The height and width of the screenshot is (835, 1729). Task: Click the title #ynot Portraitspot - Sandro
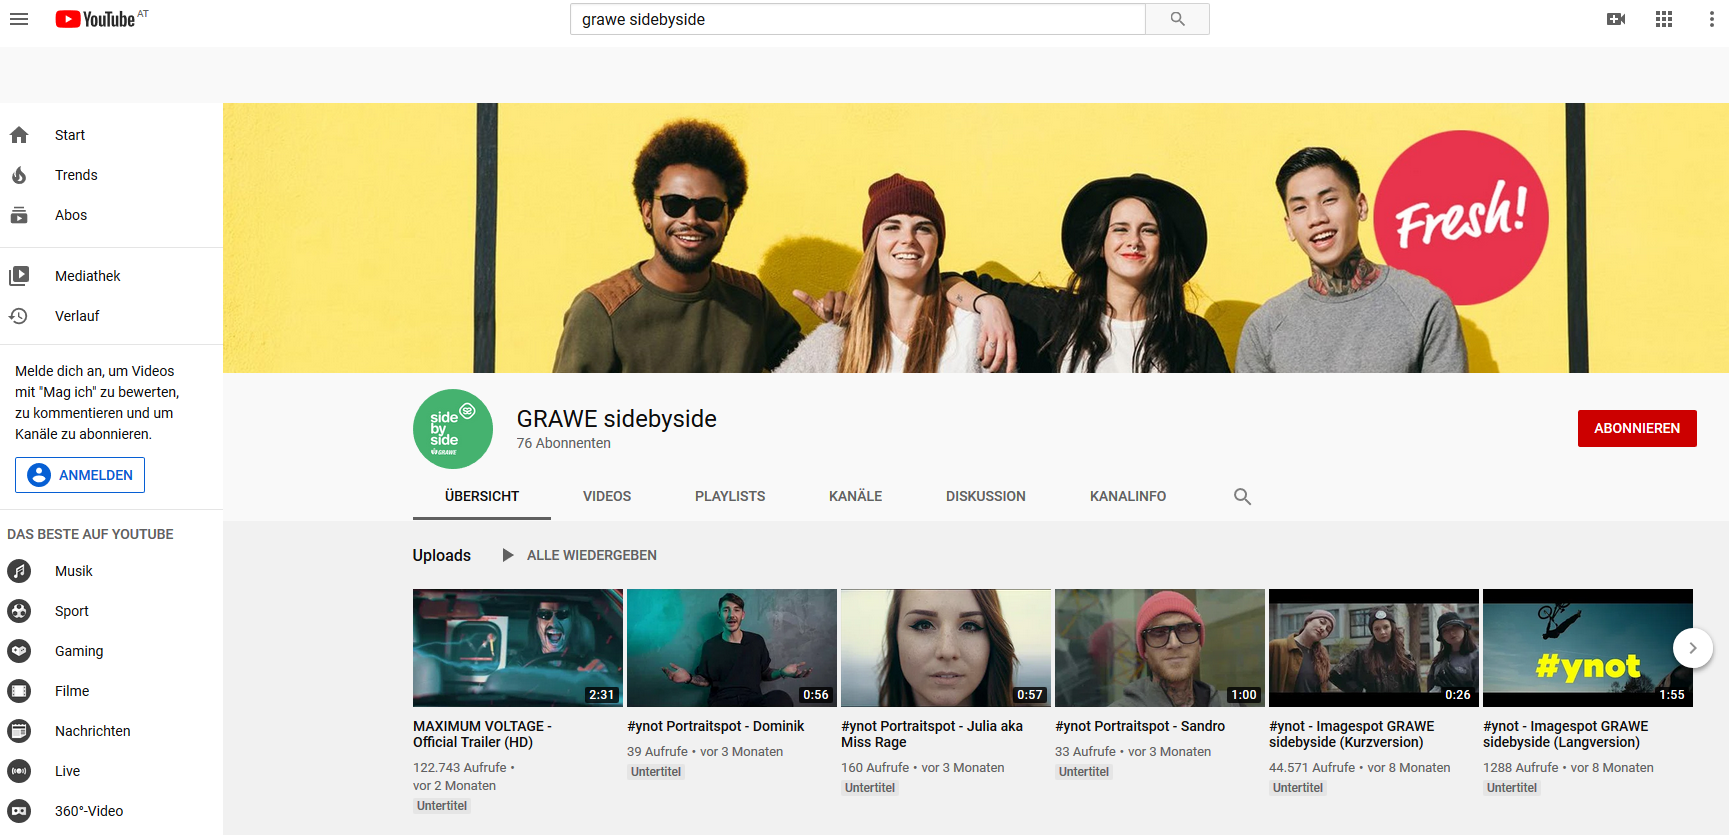[x=1140, y=726]
